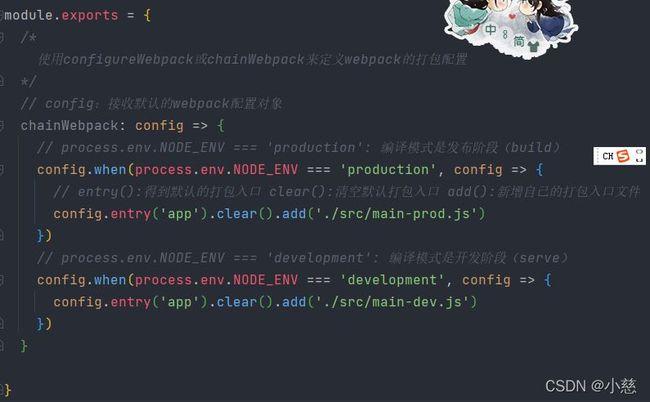Click upper small icon right of Sogou logo
Screen dimensions: 650x402
(x=639, y=152)
